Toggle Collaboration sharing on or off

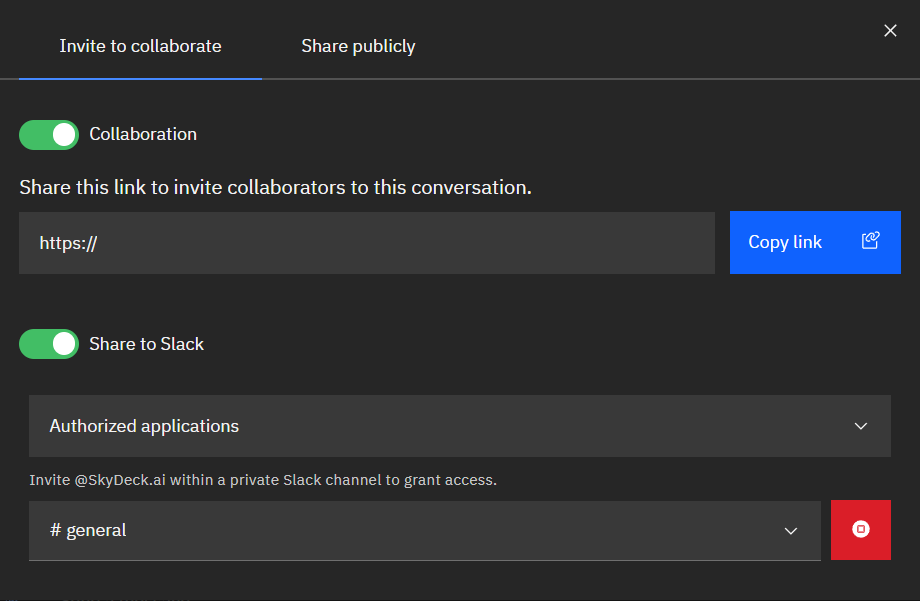coord(48,134)
